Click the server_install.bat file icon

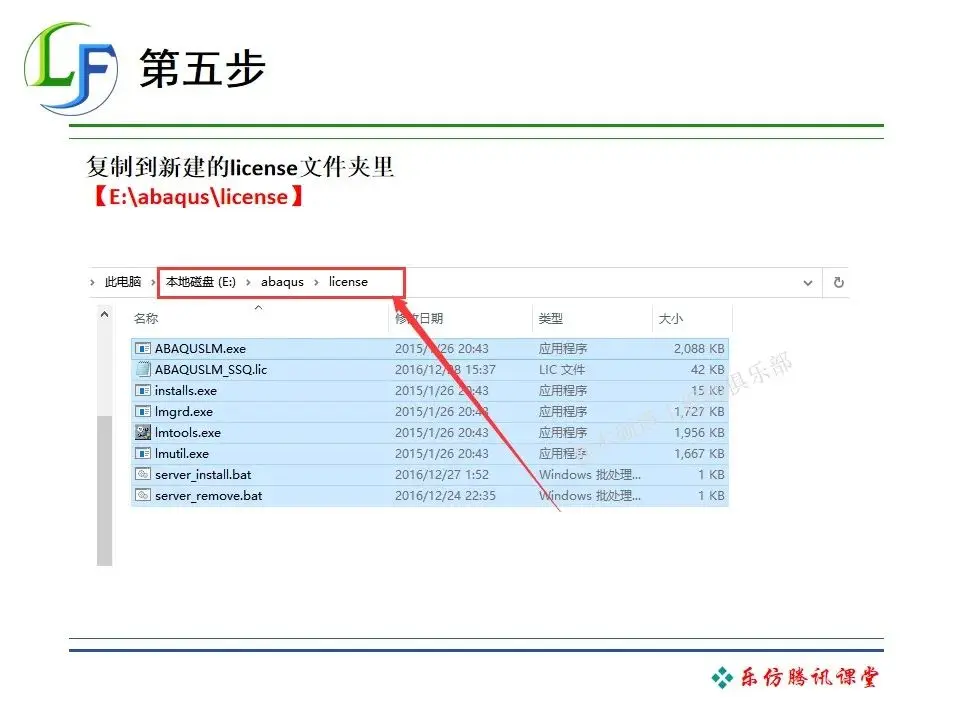click(143, 474)
